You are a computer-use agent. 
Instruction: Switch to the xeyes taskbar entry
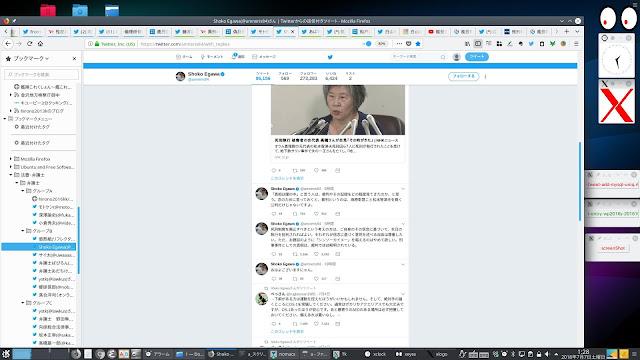tap(407, 354)
